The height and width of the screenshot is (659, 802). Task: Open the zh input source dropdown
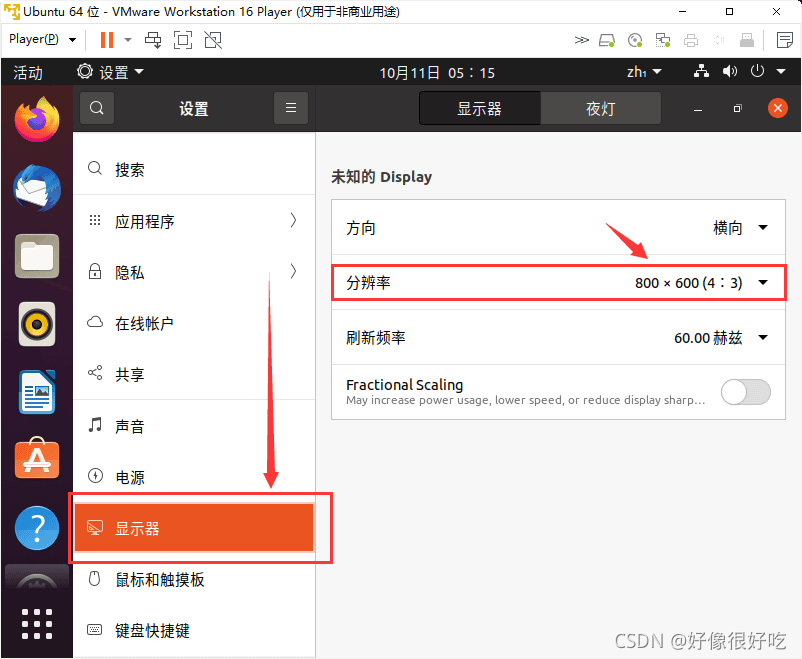coord(644,72)
